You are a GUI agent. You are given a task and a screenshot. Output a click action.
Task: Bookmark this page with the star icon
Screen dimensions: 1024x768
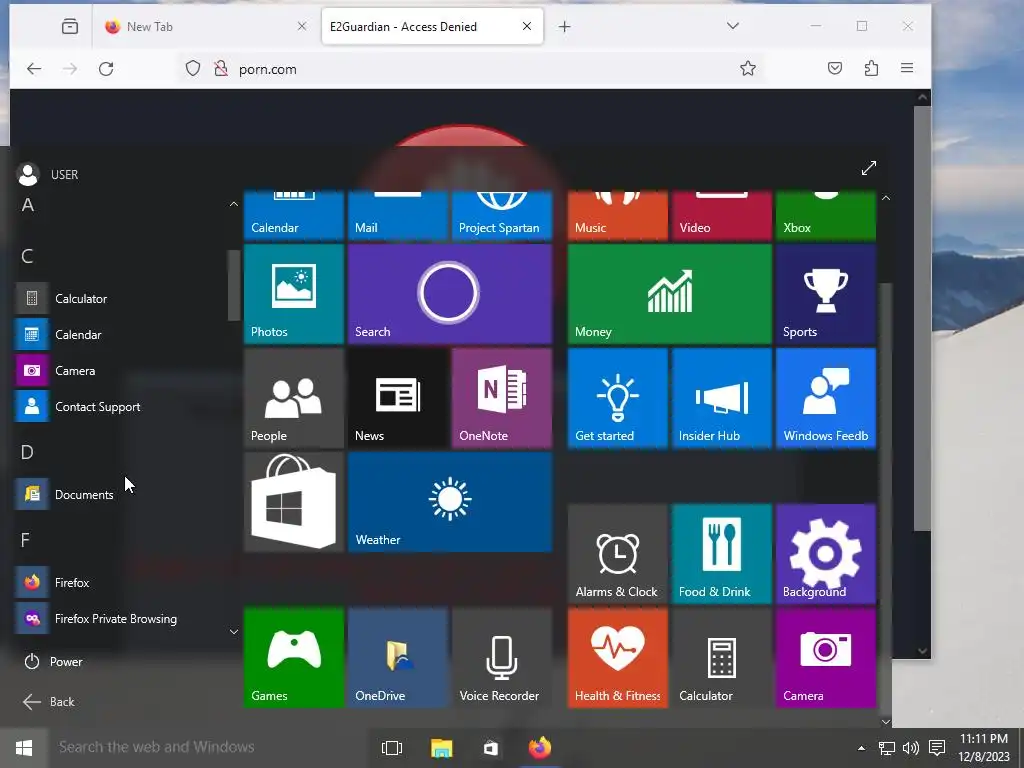(748, 69)
